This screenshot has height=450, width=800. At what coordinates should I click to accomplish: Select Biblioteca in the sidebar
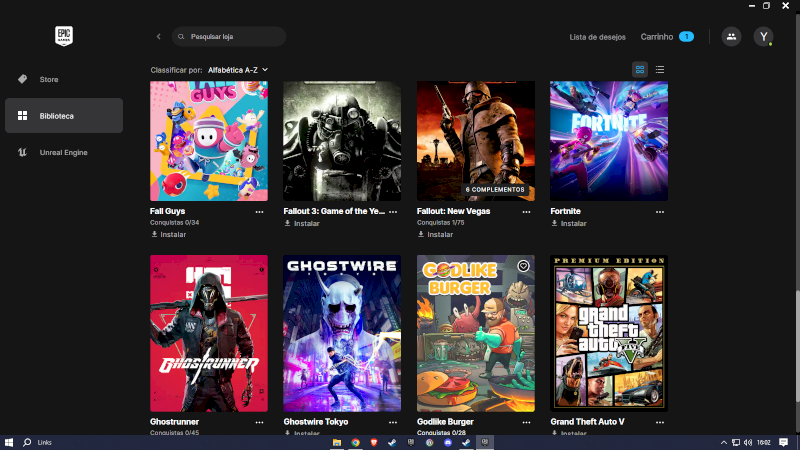point(64,116)
